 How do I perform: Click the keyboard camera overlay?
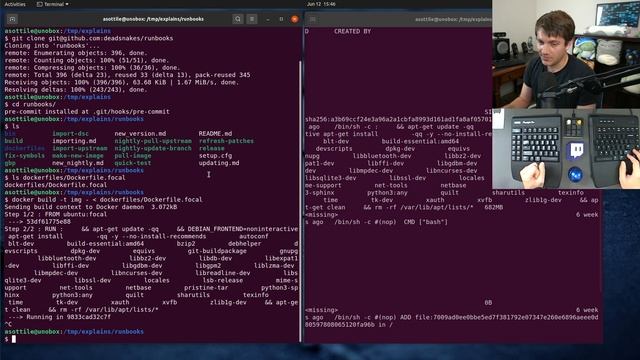point(566,149)
